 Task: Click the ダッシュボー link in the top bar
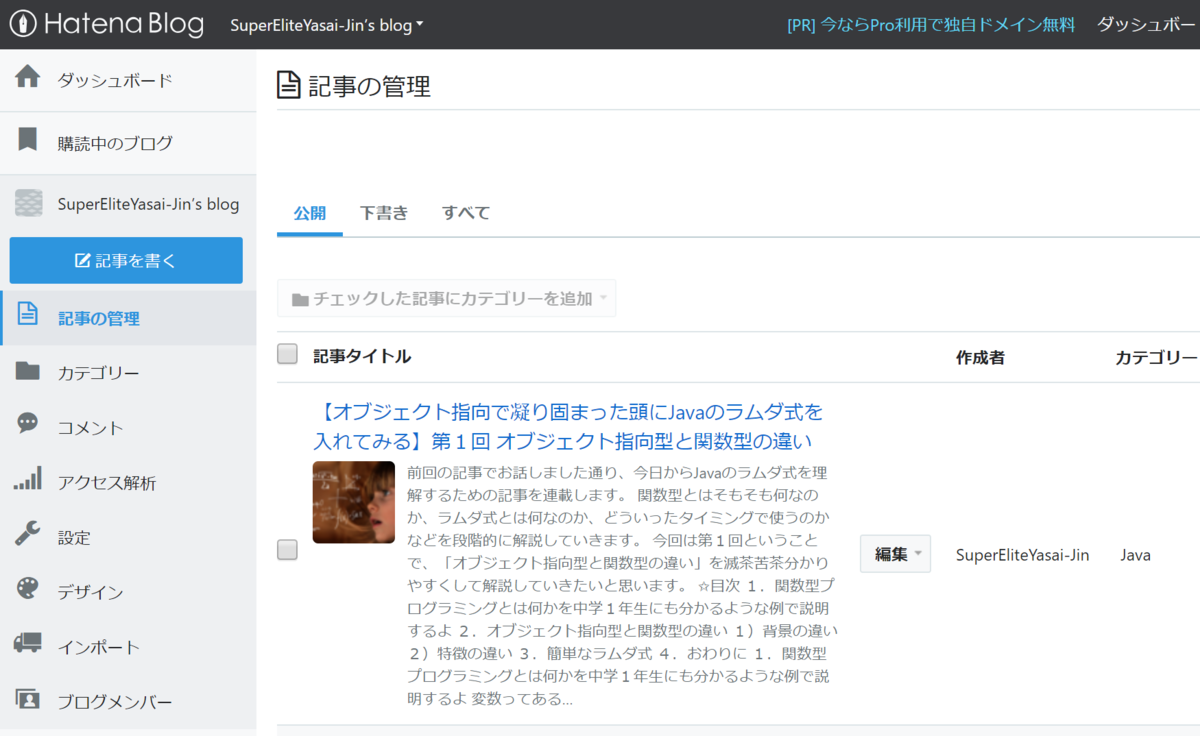[1147, 25]
